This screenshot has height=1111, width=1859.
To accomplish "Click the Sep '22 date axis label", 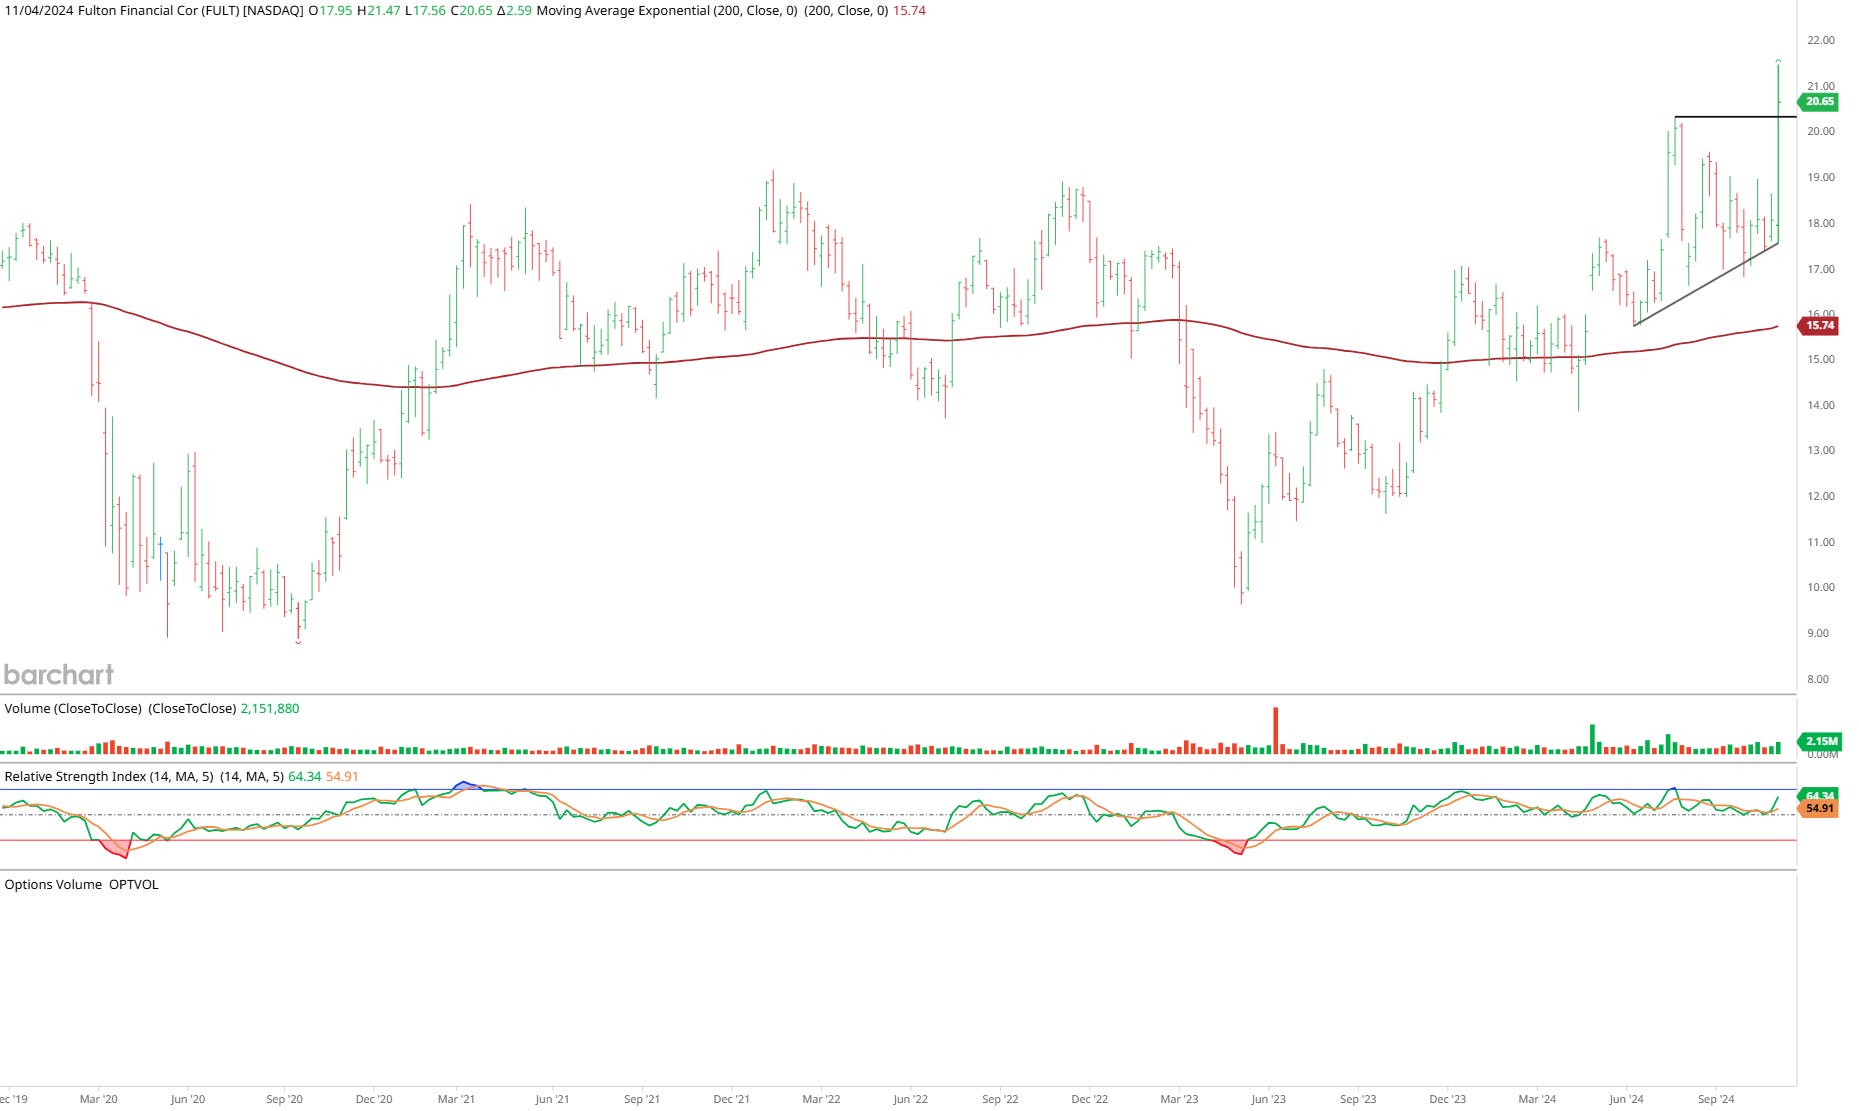I will click(1000, 1099).
